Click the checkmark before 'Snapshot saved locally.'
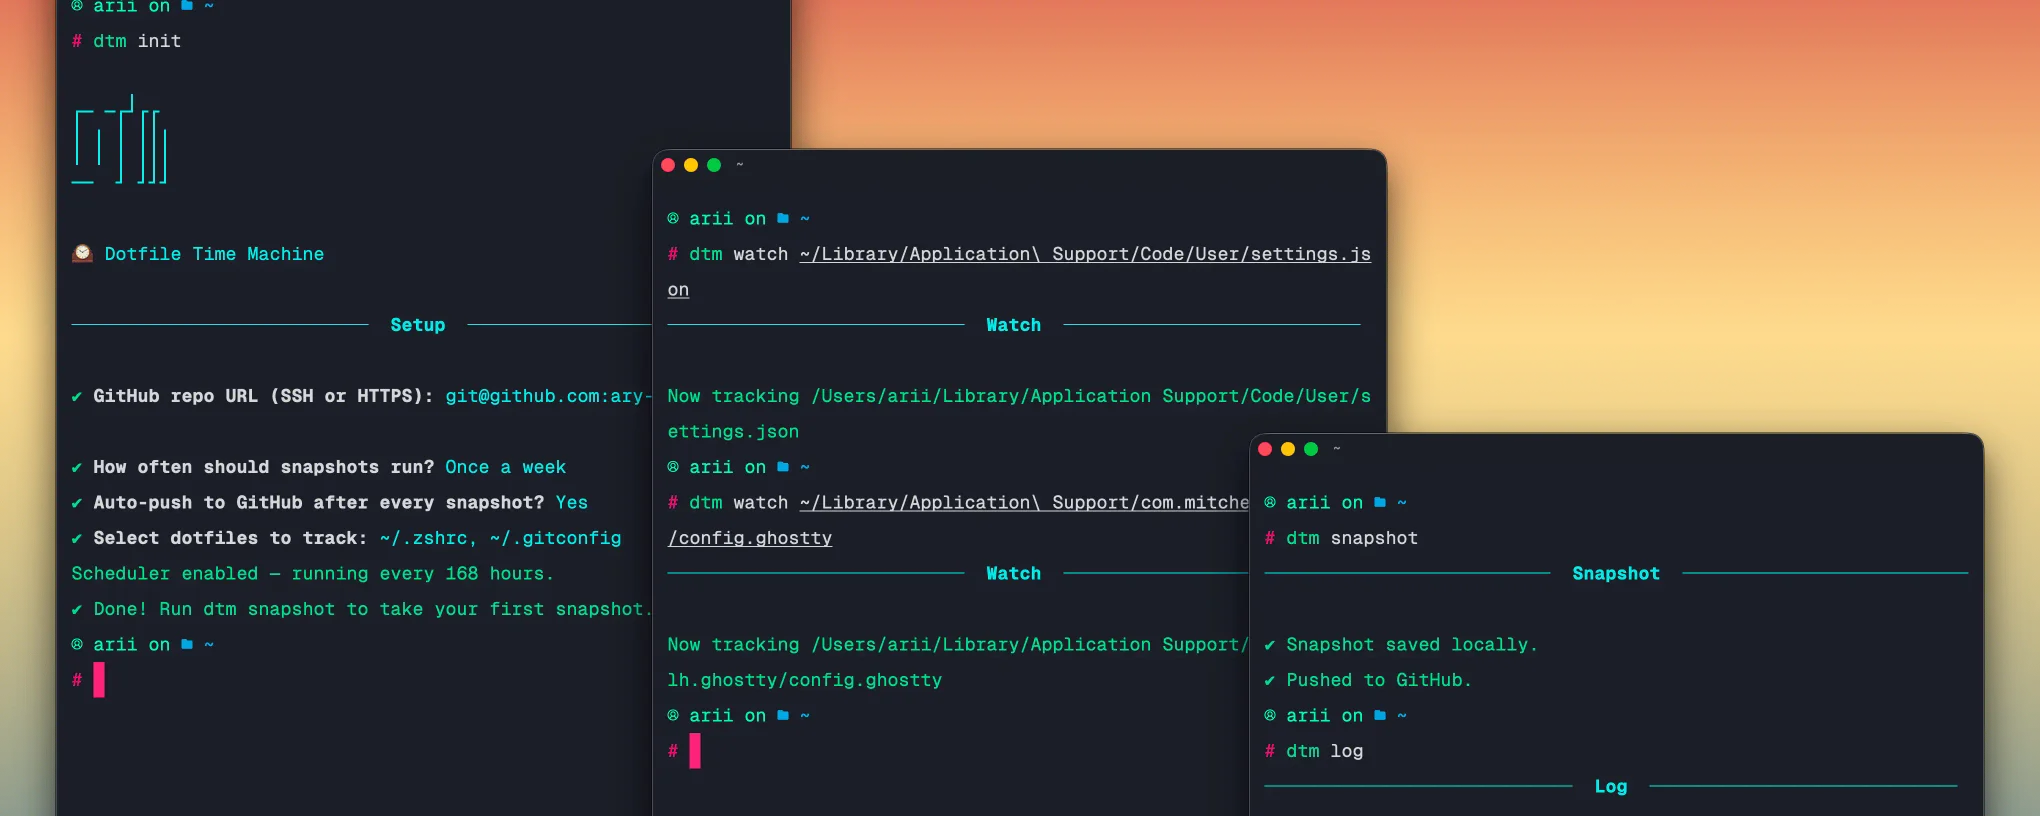 point(1269,645)
